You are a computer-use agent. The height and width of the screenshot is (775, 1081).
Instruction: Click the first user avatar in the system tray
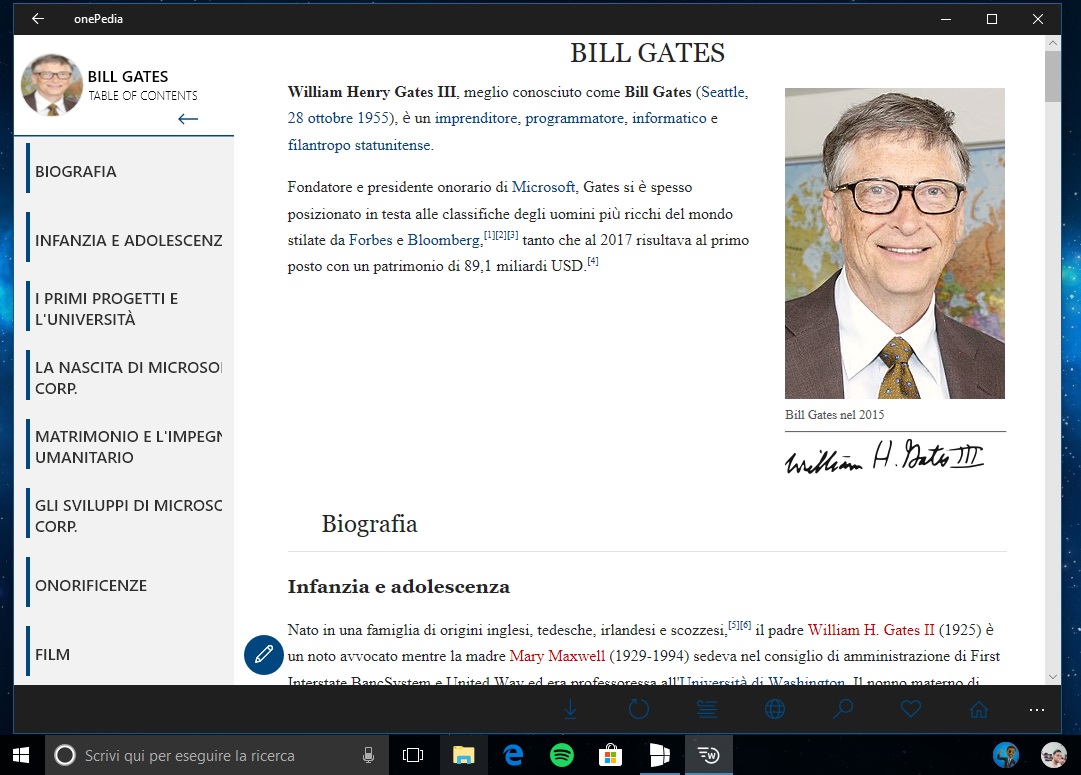coord(1006,756)
